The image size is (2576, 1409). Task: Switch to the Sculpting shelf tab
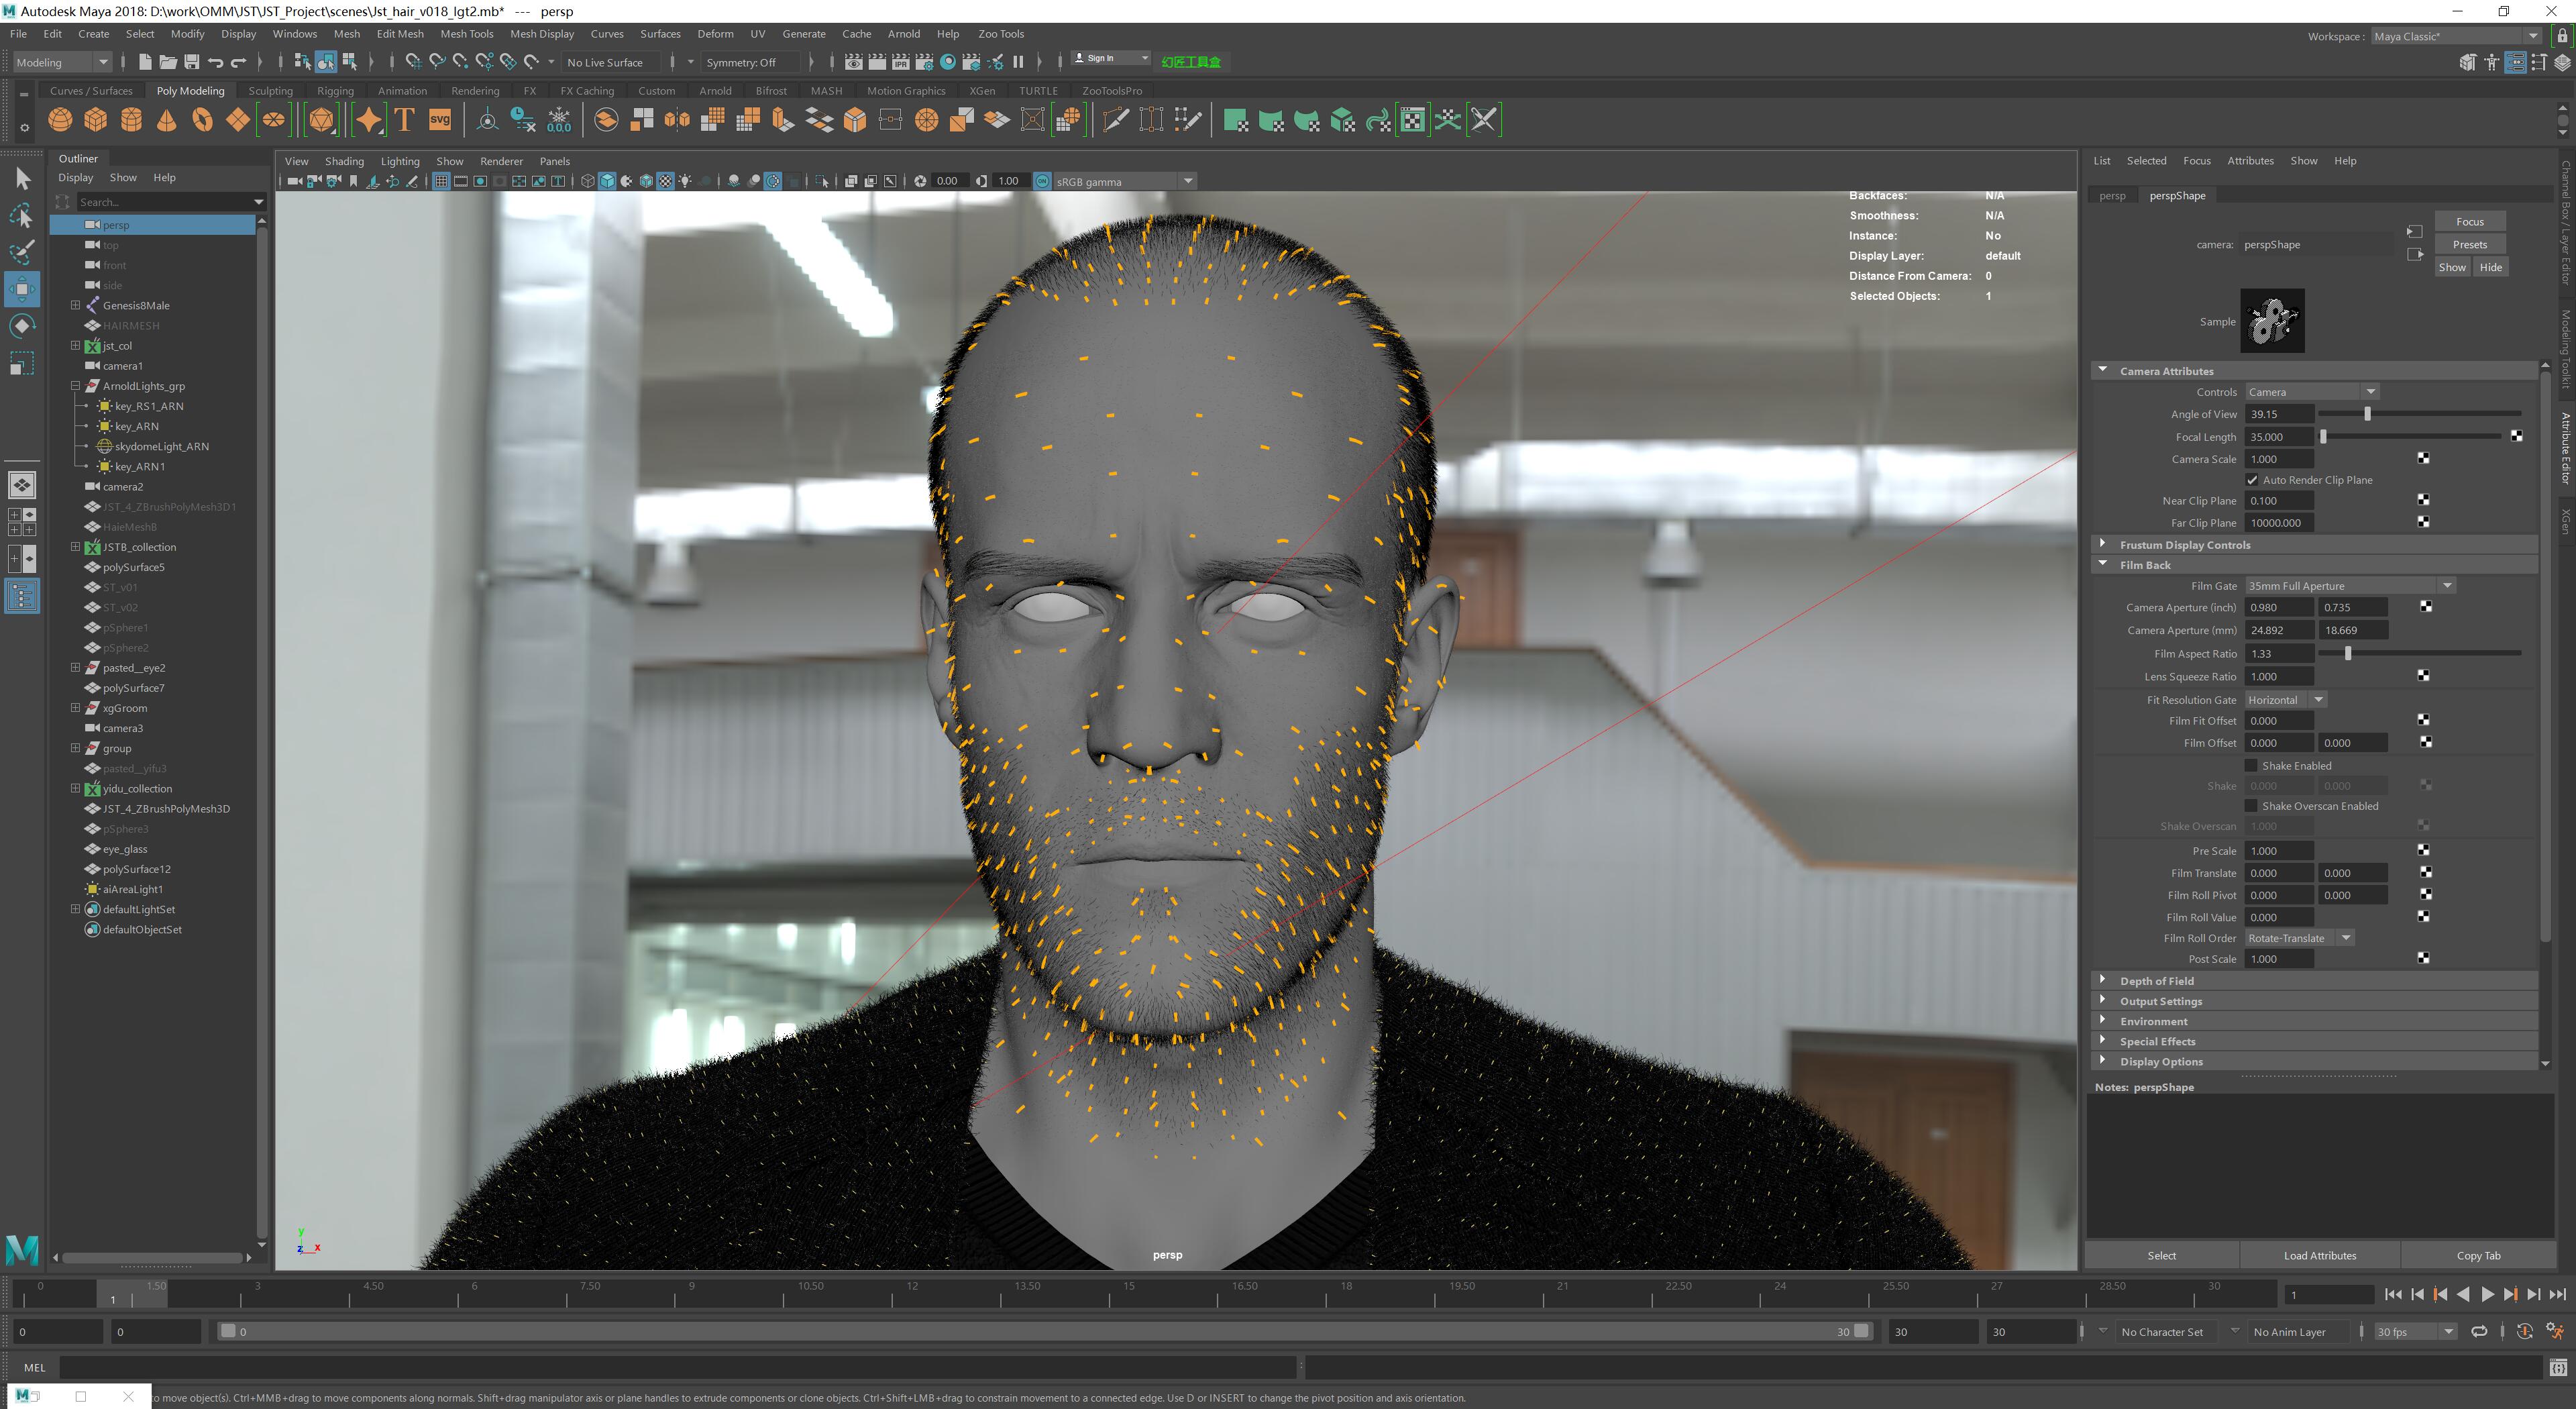(x=271, y=91)
